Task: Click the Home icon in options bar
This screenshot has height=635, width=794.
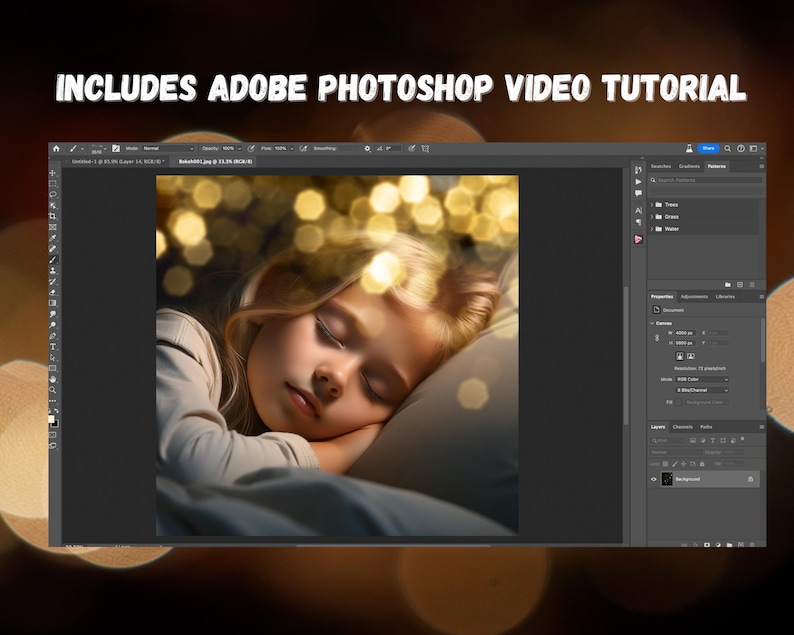Action: (56, 148)
